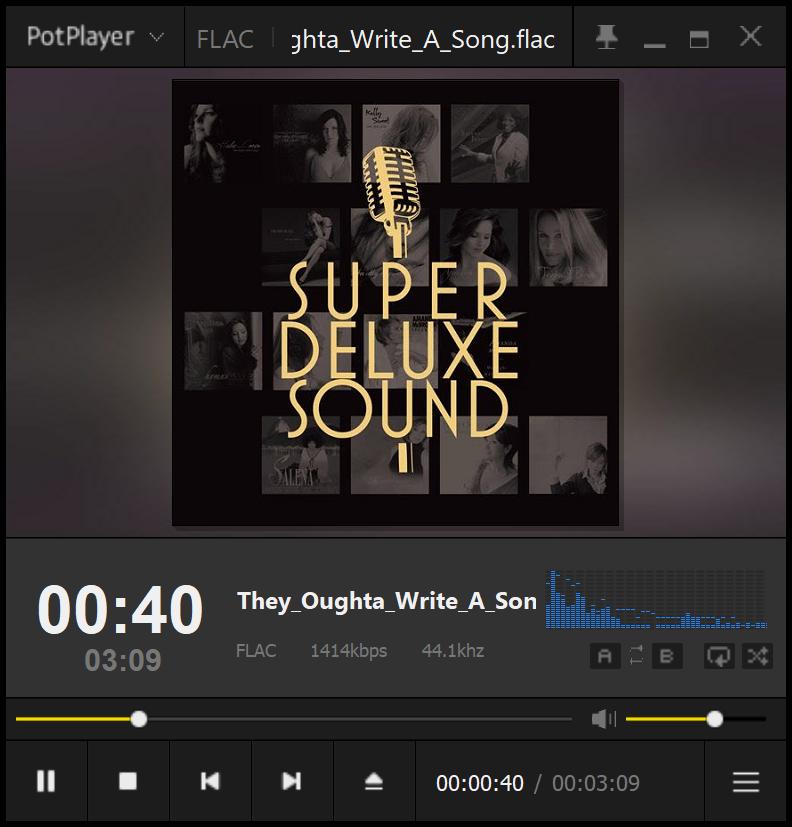The width and height of the screenshot is (792, 827).
Task: Maximize the PotPlayer window
Action: click(x=699, y=39)
